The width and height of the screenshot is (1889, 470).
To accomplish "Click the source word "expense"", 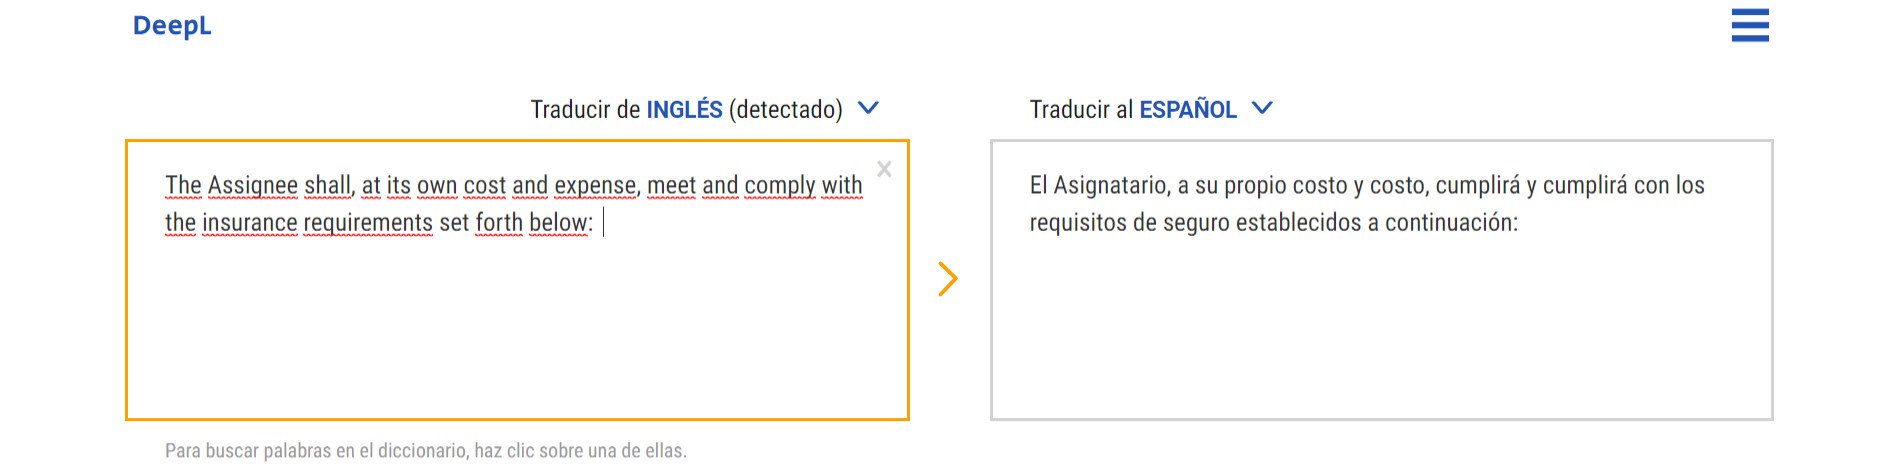I will (595, 185).
